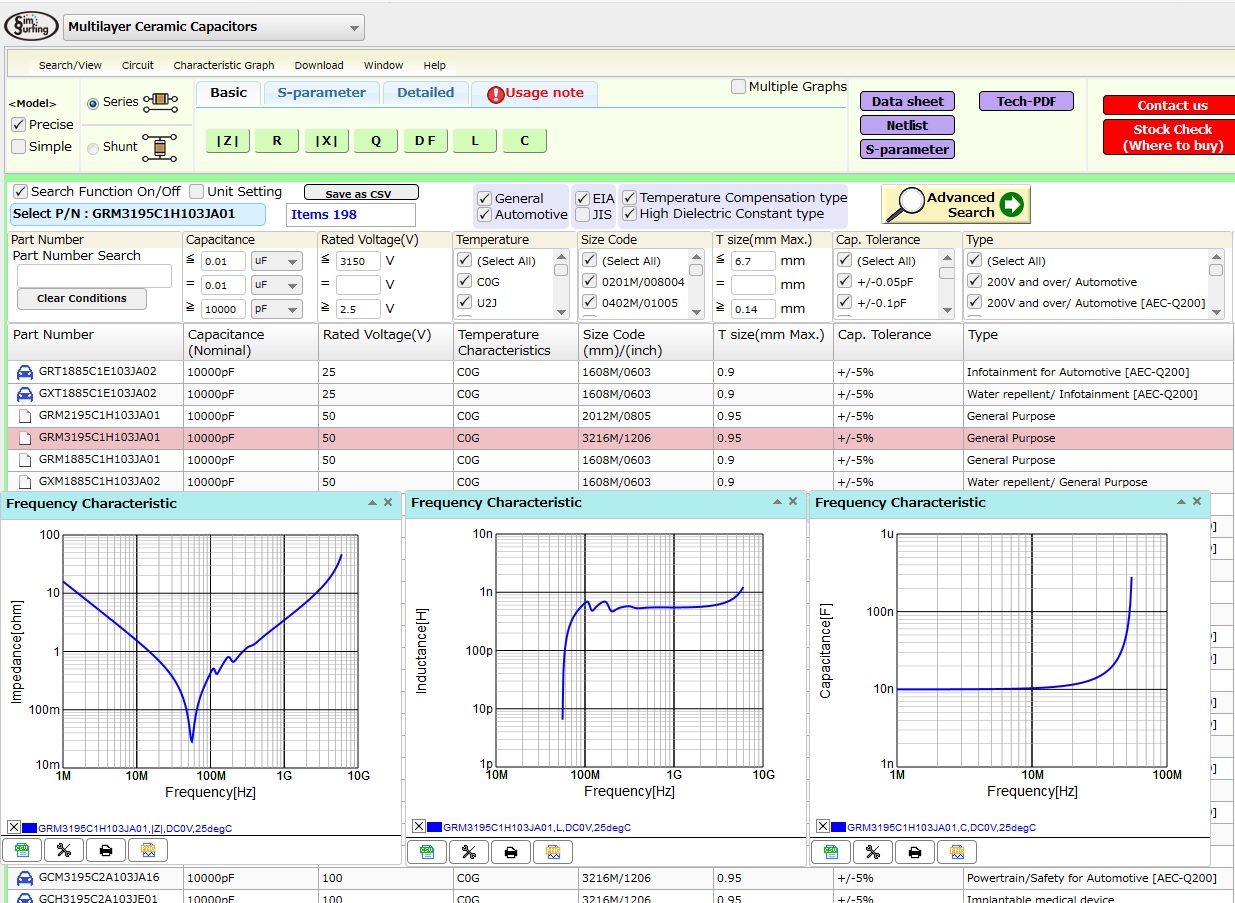The height and width of the screenshot is (903, 1235).
Task: Switch to the S-parameter tab
Action: tap(321, 93)
